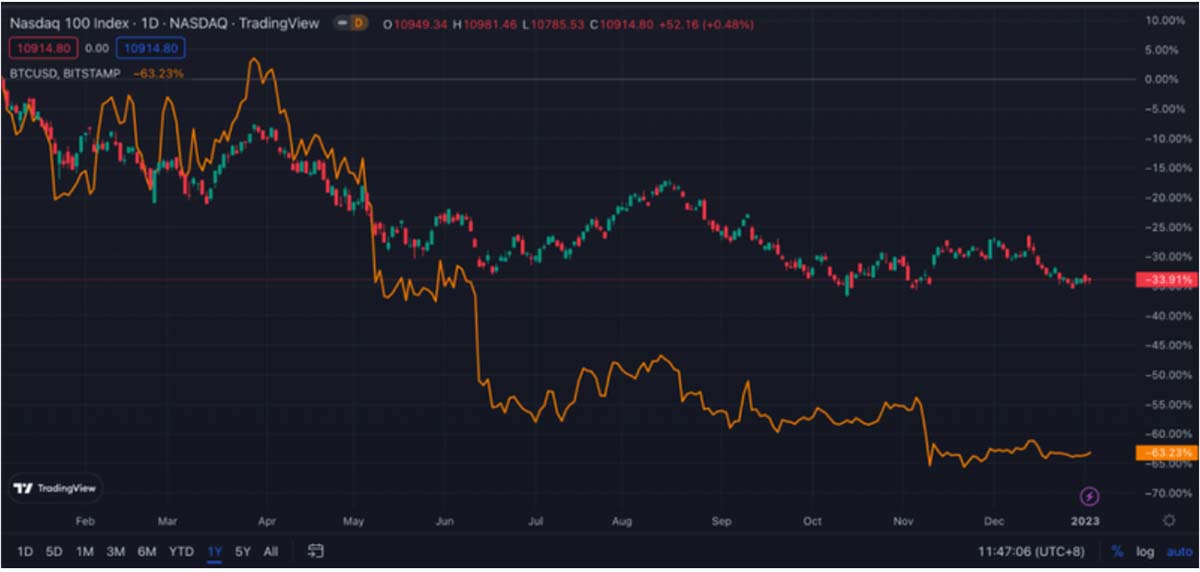Click the purple lightning bolt icon
1200x572 pixels.
[x=1090, y=496]
